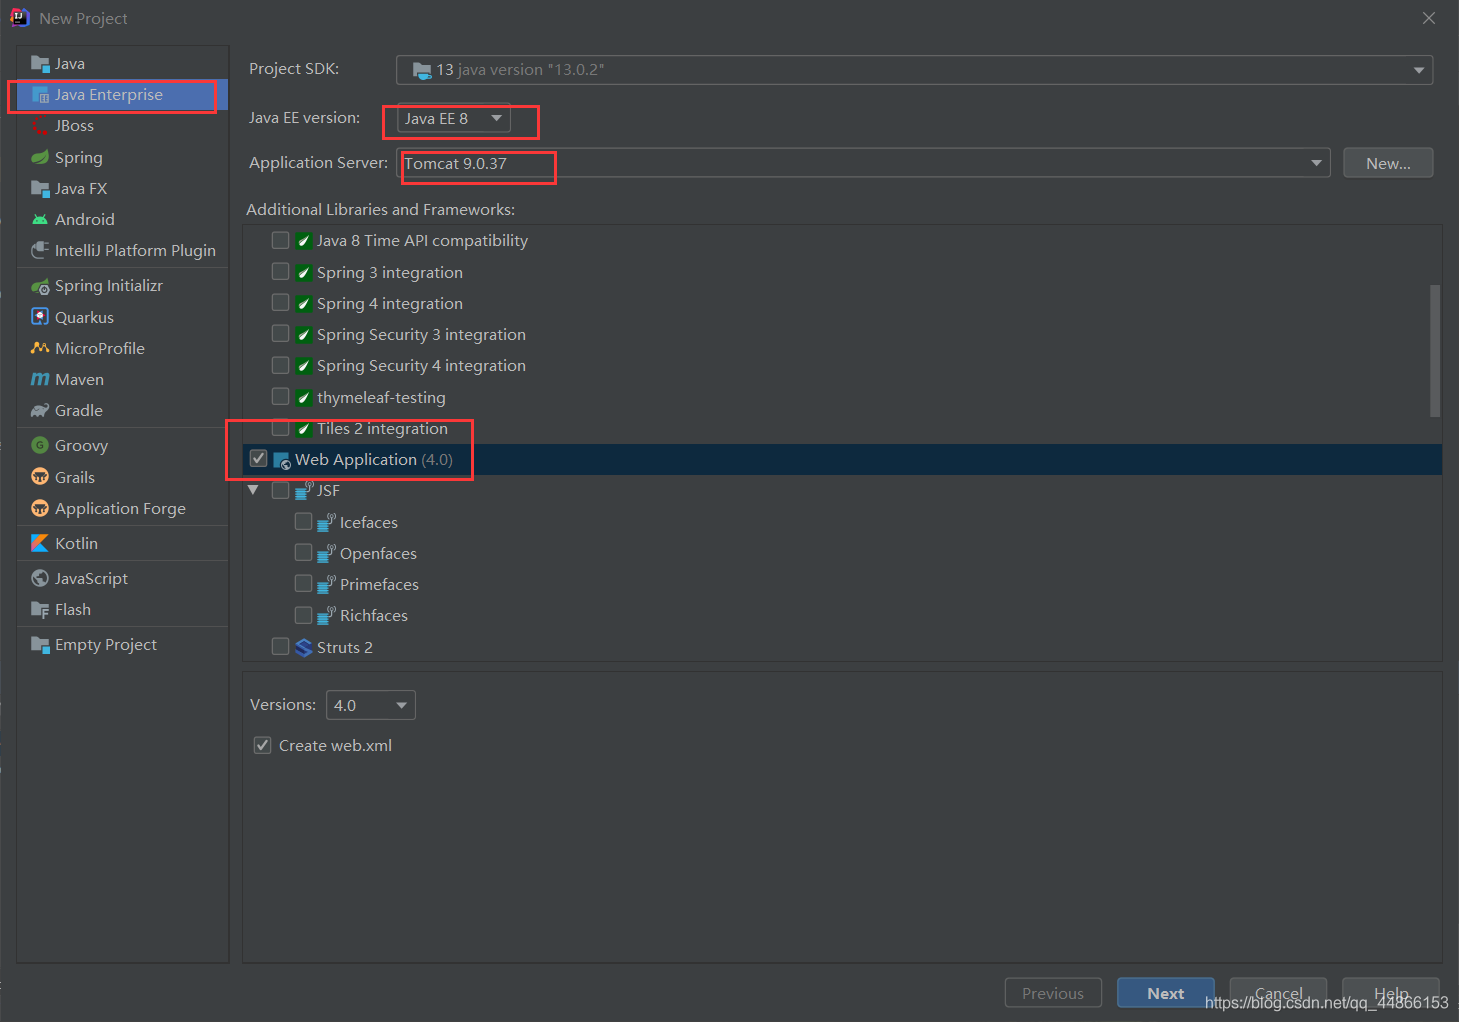The image size is (1459, 1022).
Task: Select the Gradle elephant icon
Action: 40,410
